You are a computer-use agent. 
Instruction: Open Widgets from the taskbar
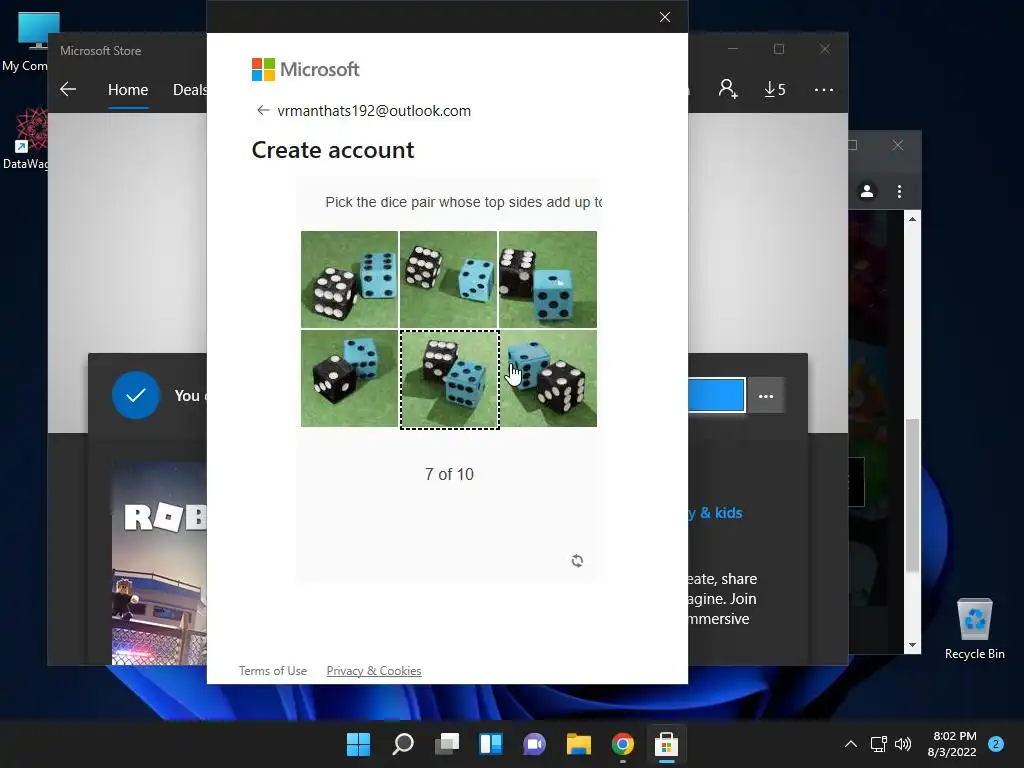tap(490, 744)
